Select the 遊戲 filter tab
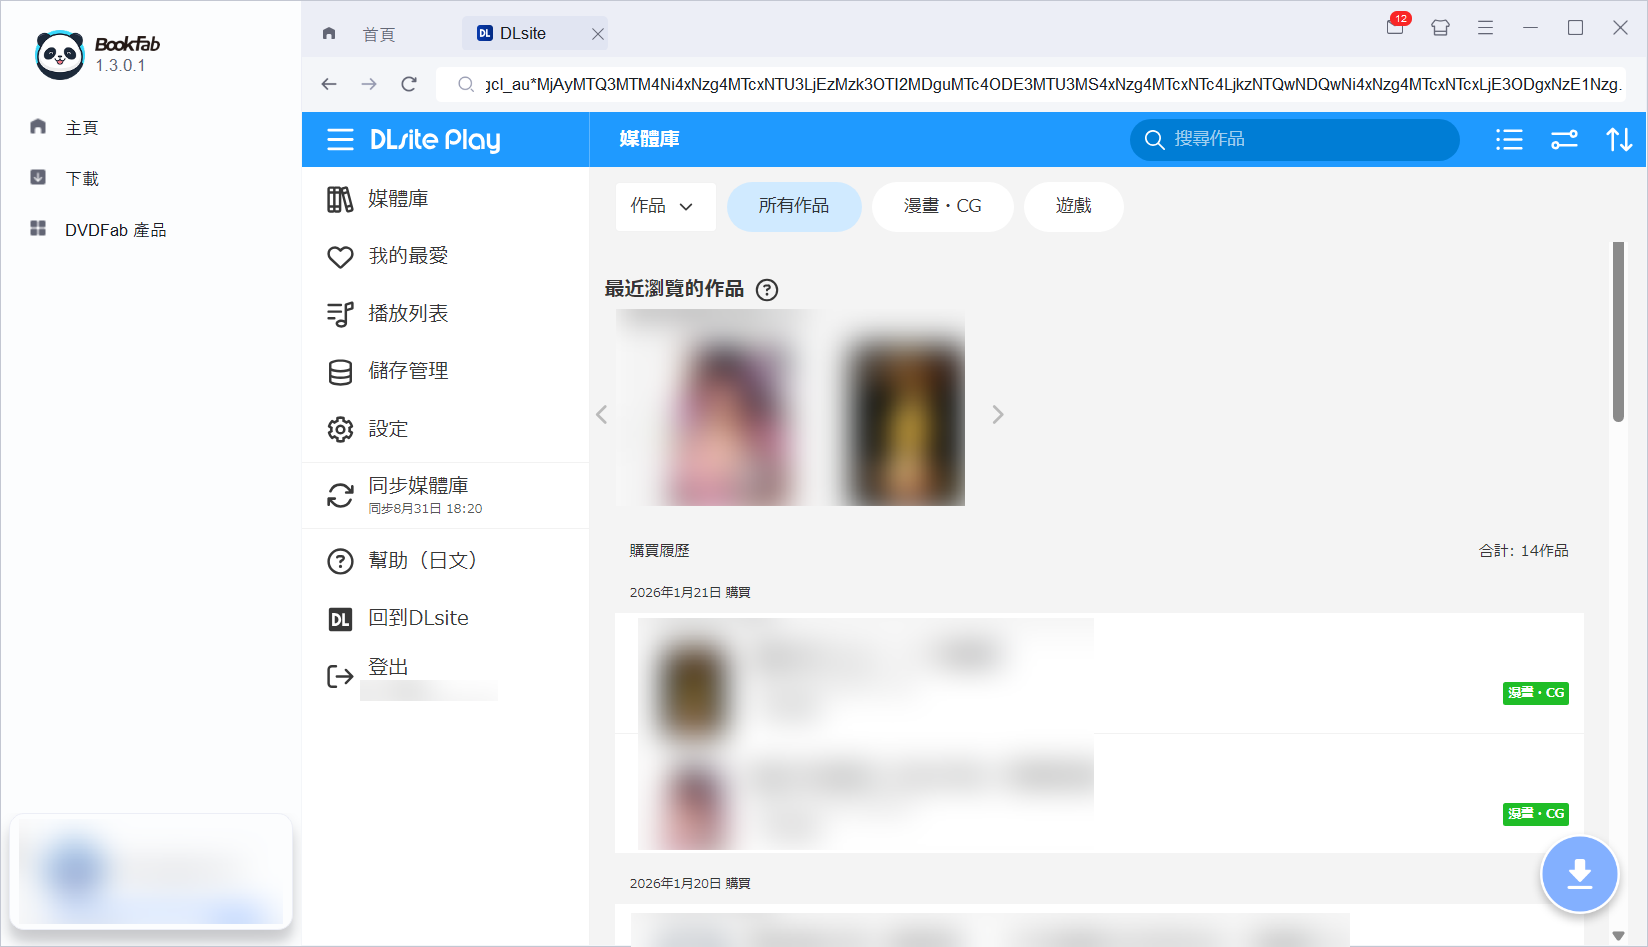This screenshot has width=1648, height=947. 1073,206
